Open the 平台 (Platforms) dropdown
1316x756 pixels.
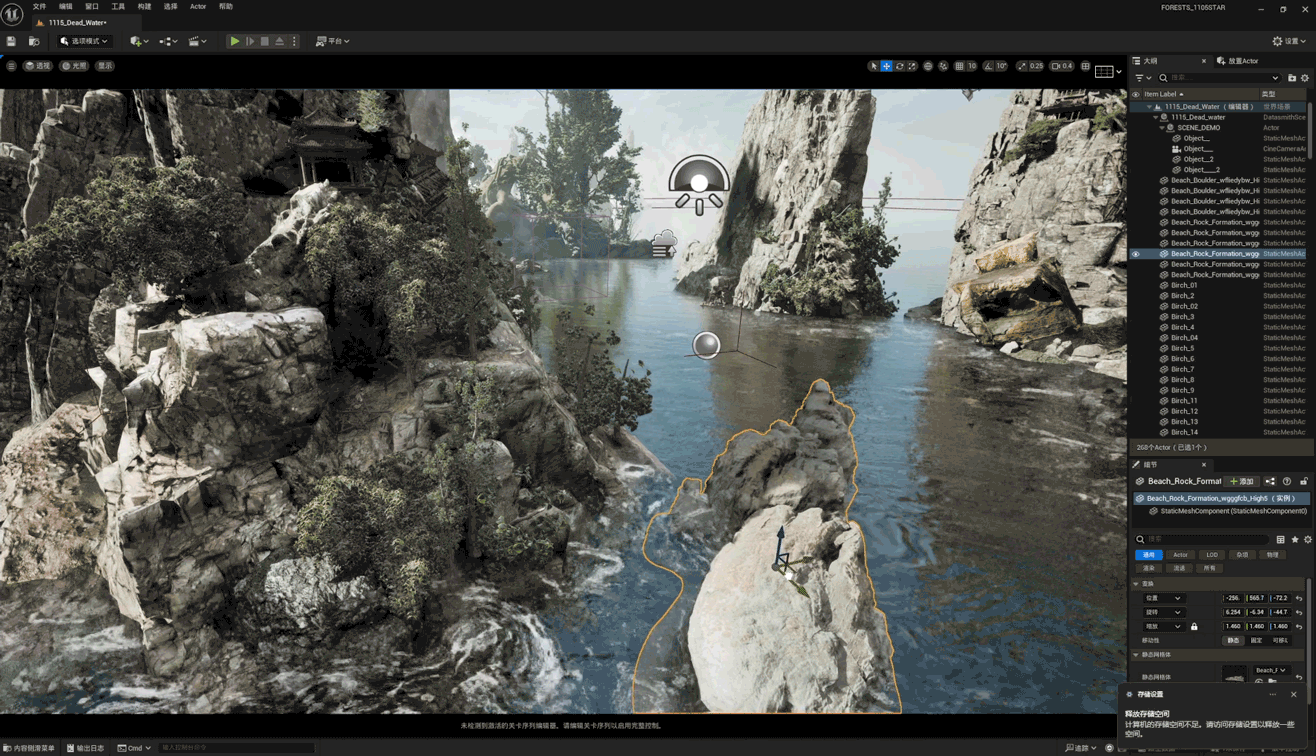click(333, 41)
